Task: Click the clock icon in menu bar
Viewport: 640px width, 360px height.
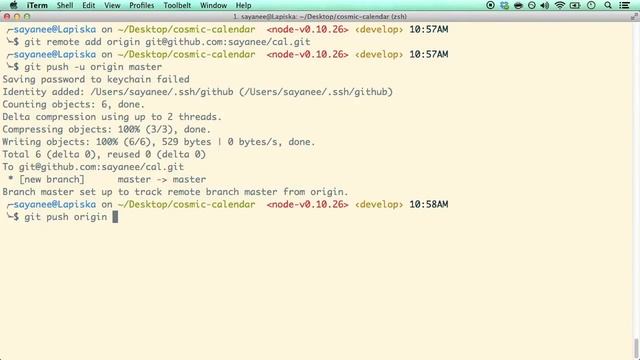Action: pos(591,5)
